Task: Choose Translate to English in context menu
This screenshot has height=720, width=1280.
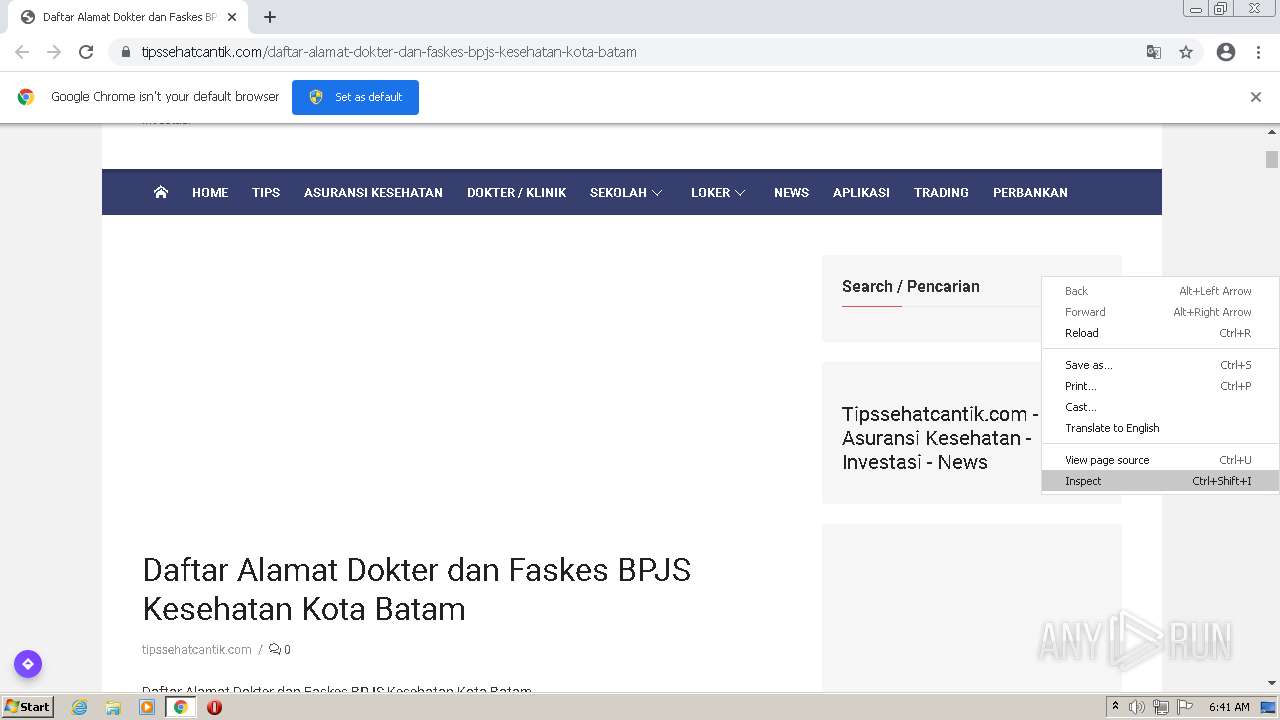Action: [x=1160, y=428]
